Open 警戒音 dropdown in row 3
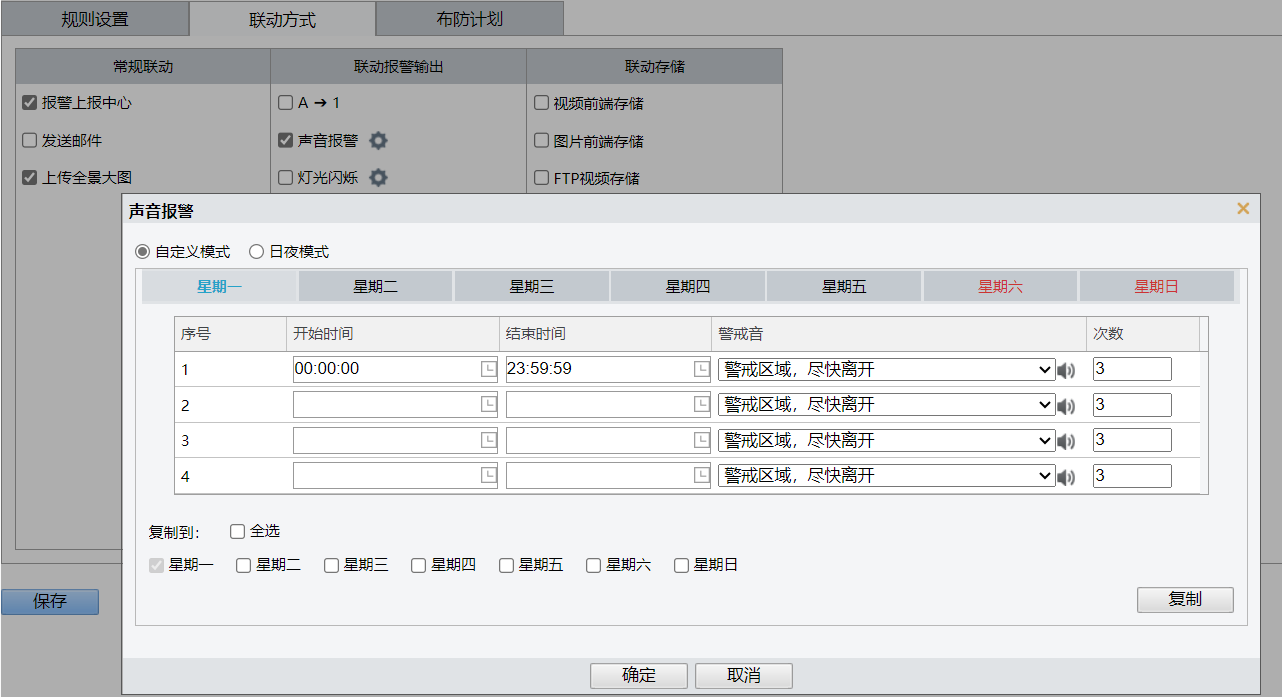This screenshot has height=697, width=1282. [886, 441]
